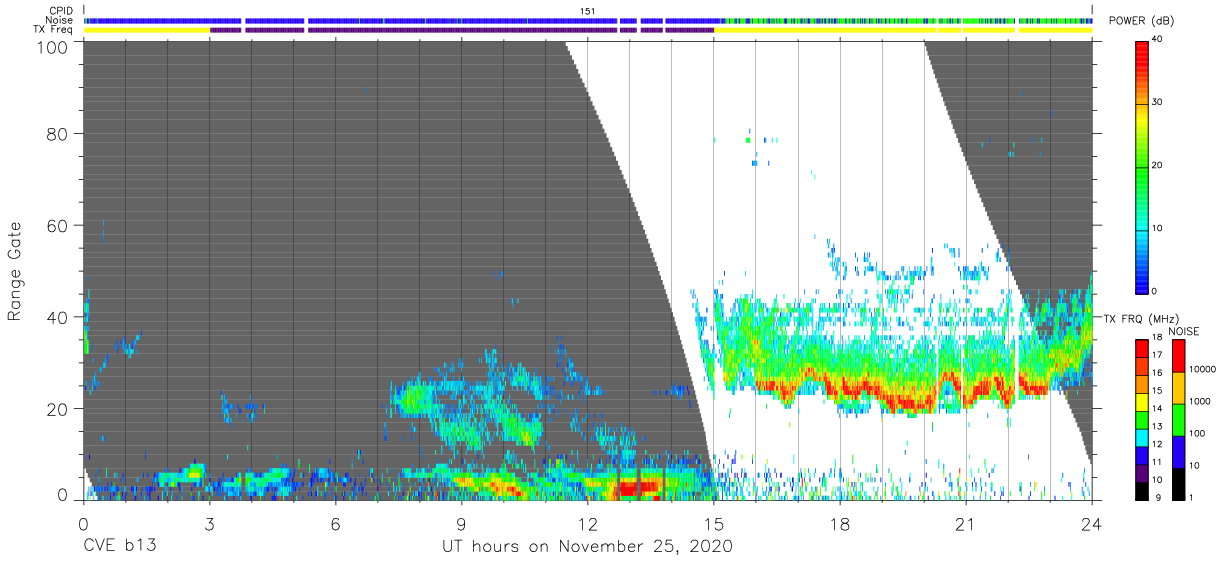
Task: Click the 1 label on the NOISE scale
Action: pos(1190,497)
